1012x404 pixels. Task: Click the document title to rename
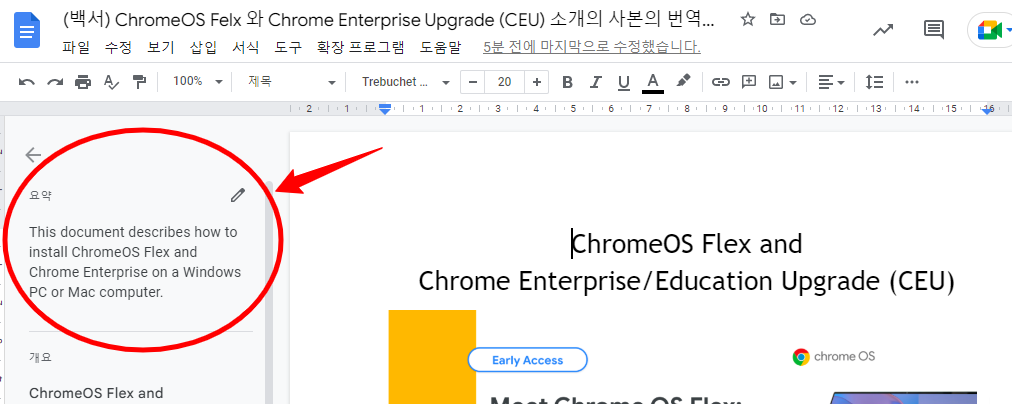click(x=389, y=19)
